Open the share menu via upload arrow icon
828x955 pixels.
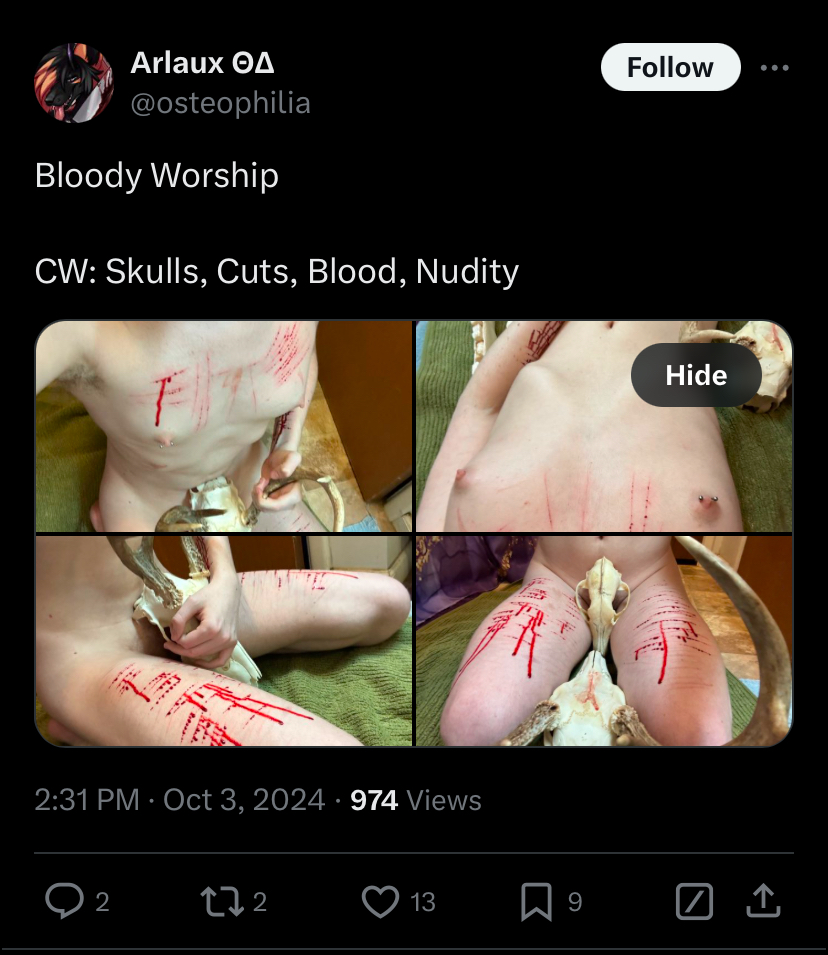click(763, 901)
